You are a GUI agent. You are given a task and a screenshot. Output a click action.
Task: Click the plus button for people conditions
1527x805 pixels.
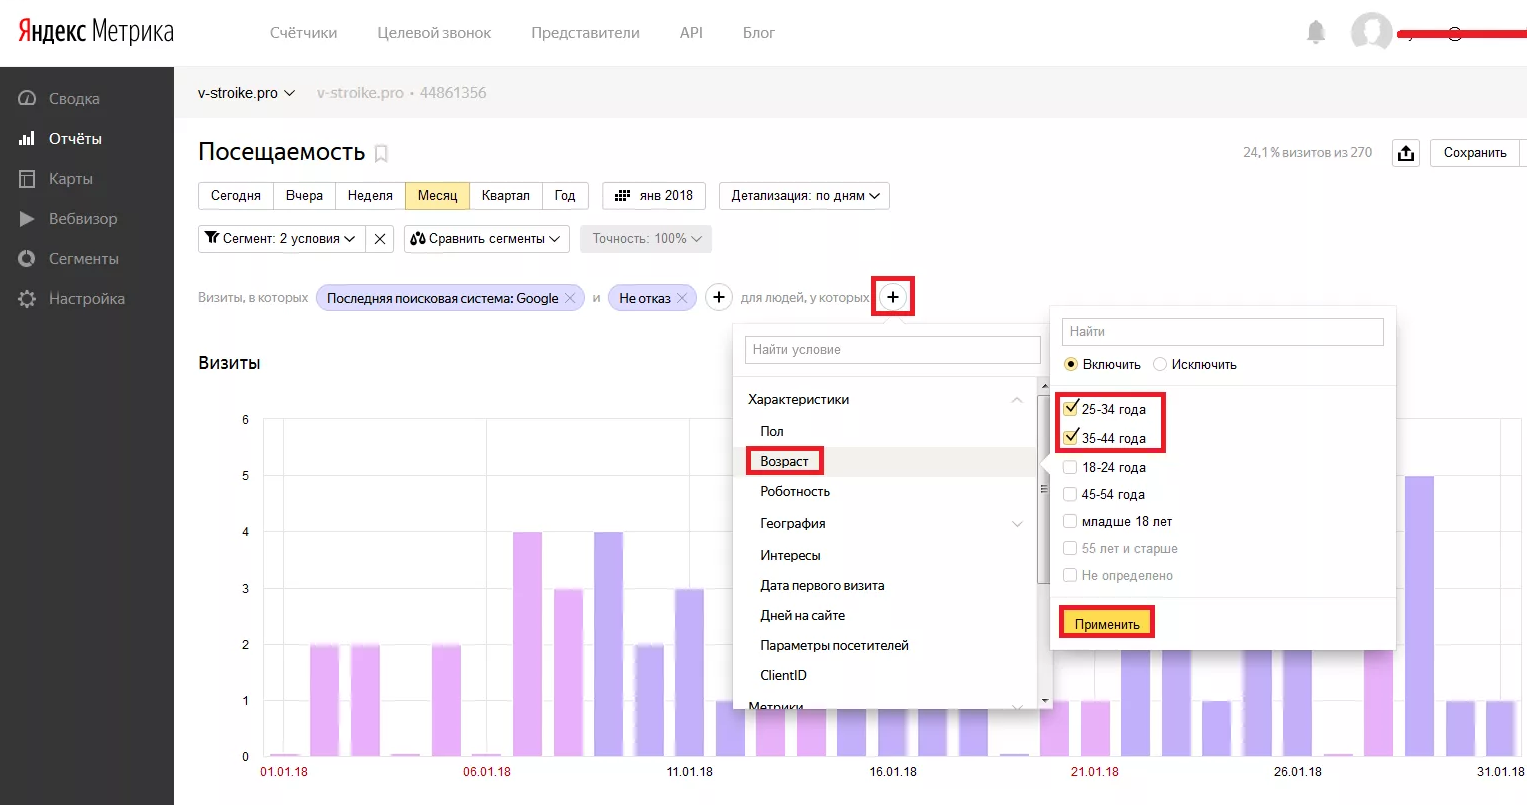point(893,297)
